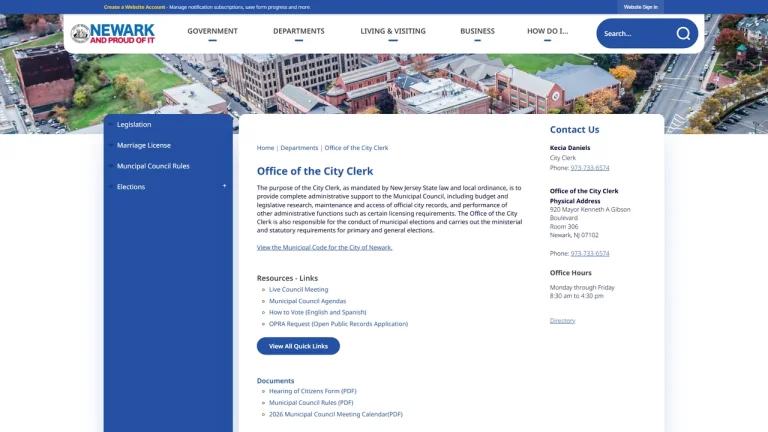
Task: Click the Documents heading
Action: (x=275, y=381)
